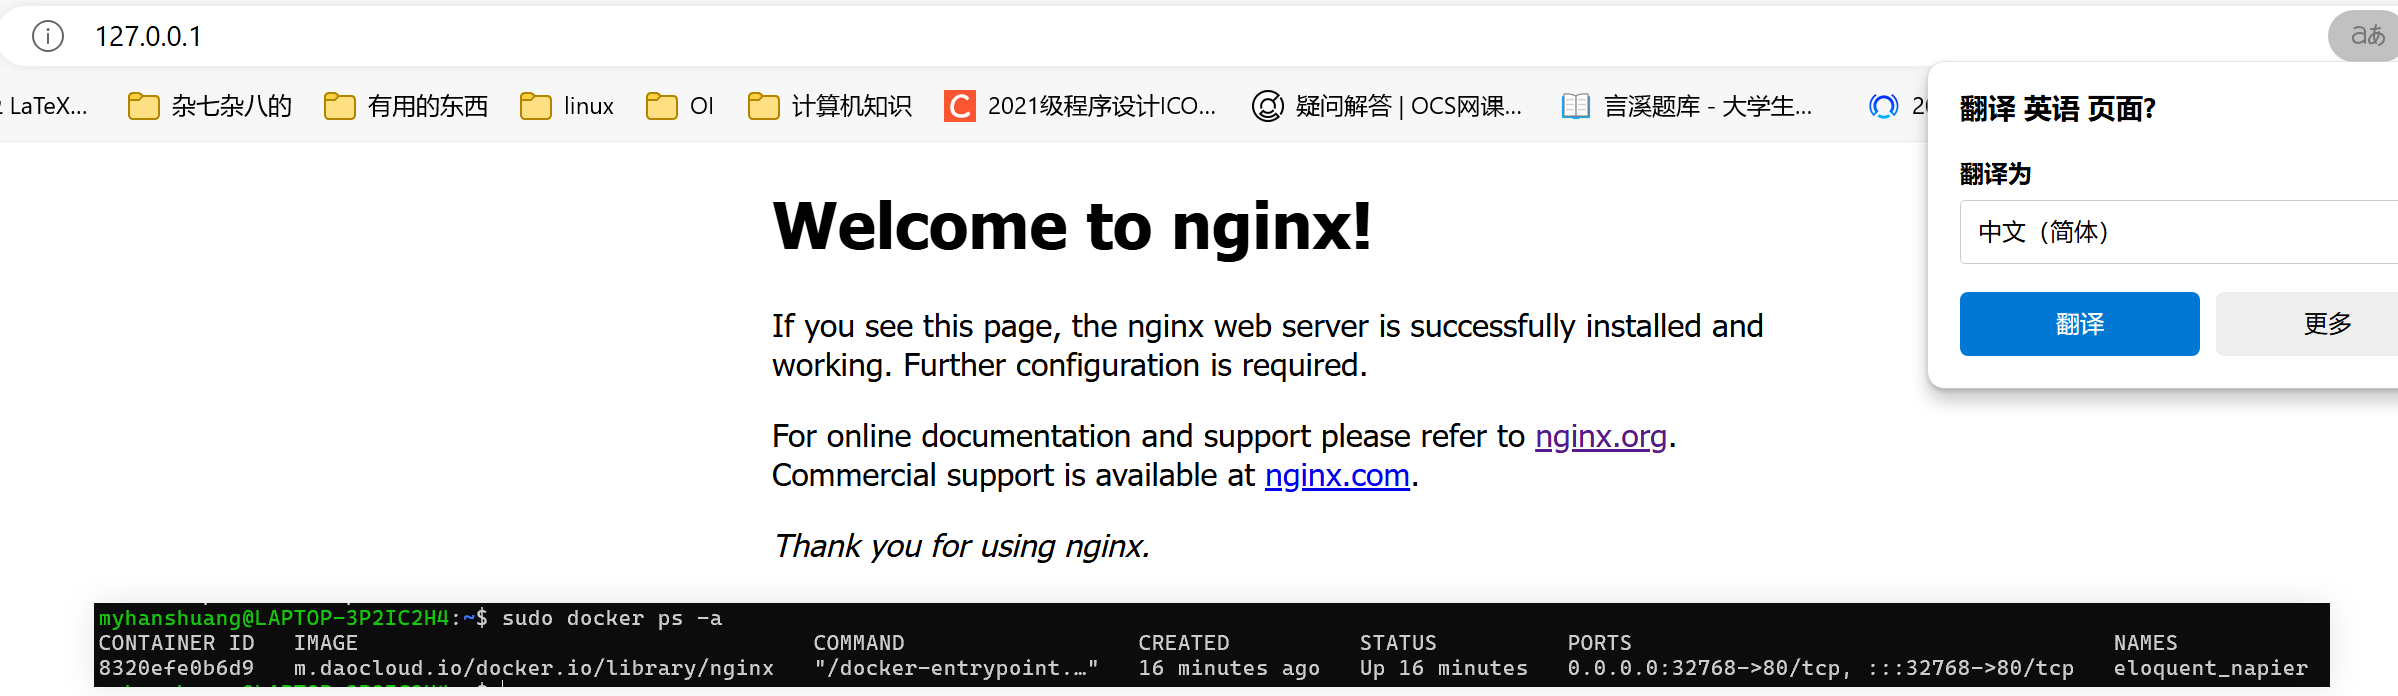Click the translate icon in the address bar
2398x696 pixels.
2365,36
